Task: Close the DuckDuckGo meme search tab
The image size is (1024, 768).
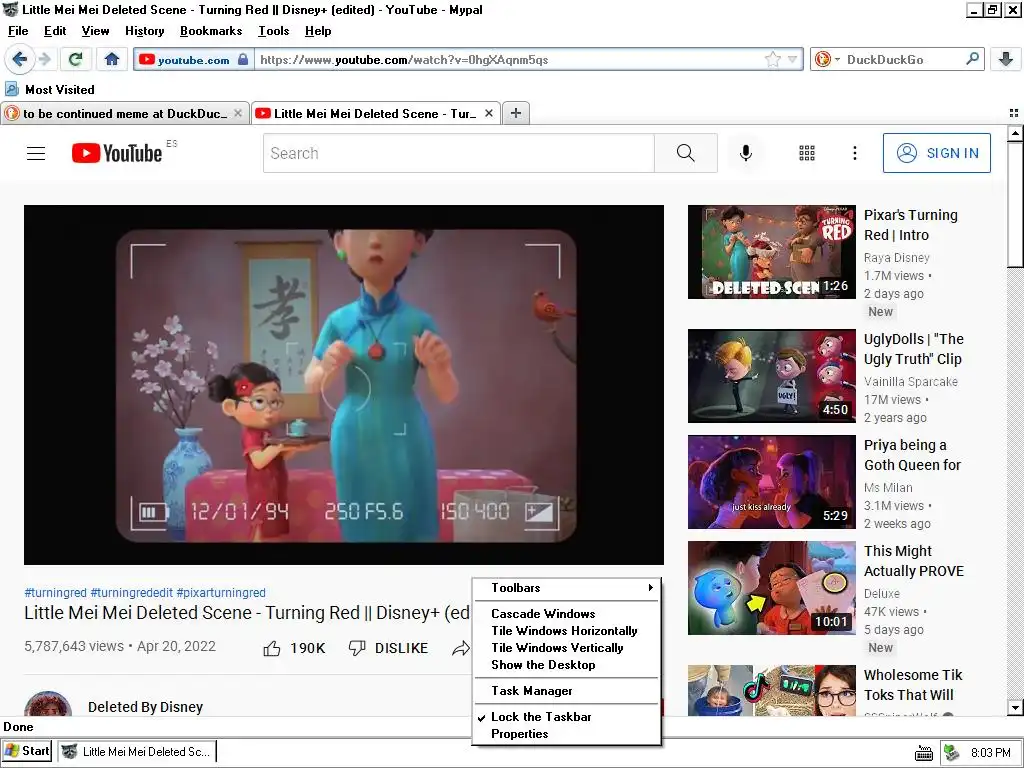Action: (238, 113)
